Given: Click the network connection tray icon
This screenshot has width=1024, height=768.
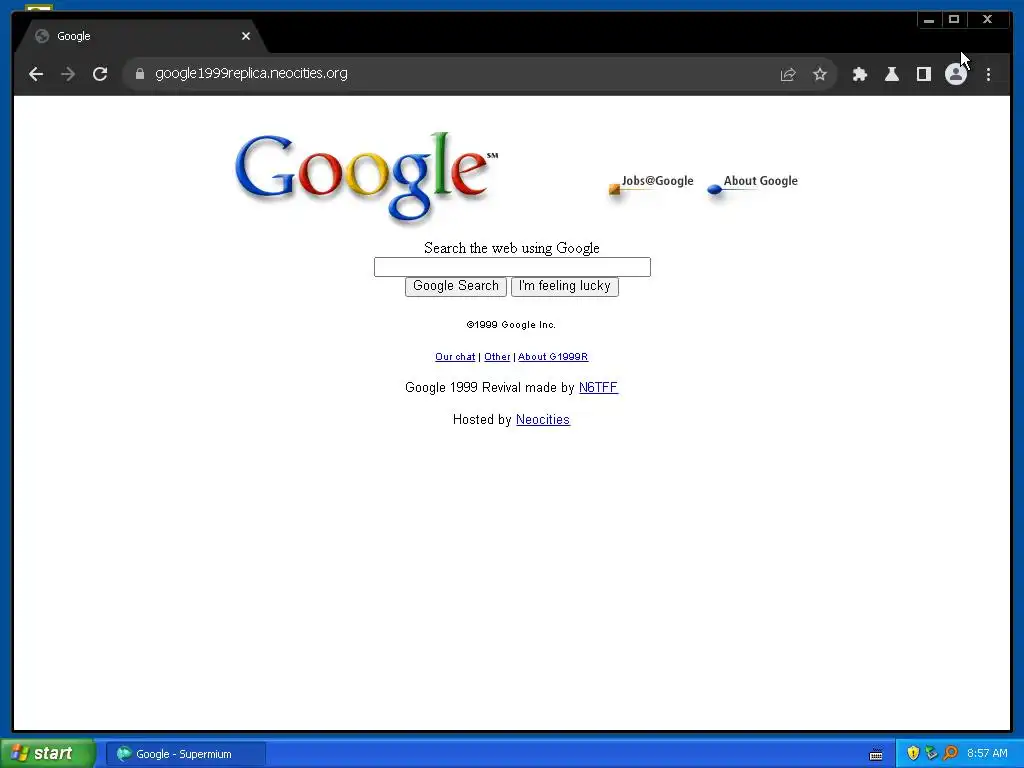Looking at the screenshot, I should 931,753.
